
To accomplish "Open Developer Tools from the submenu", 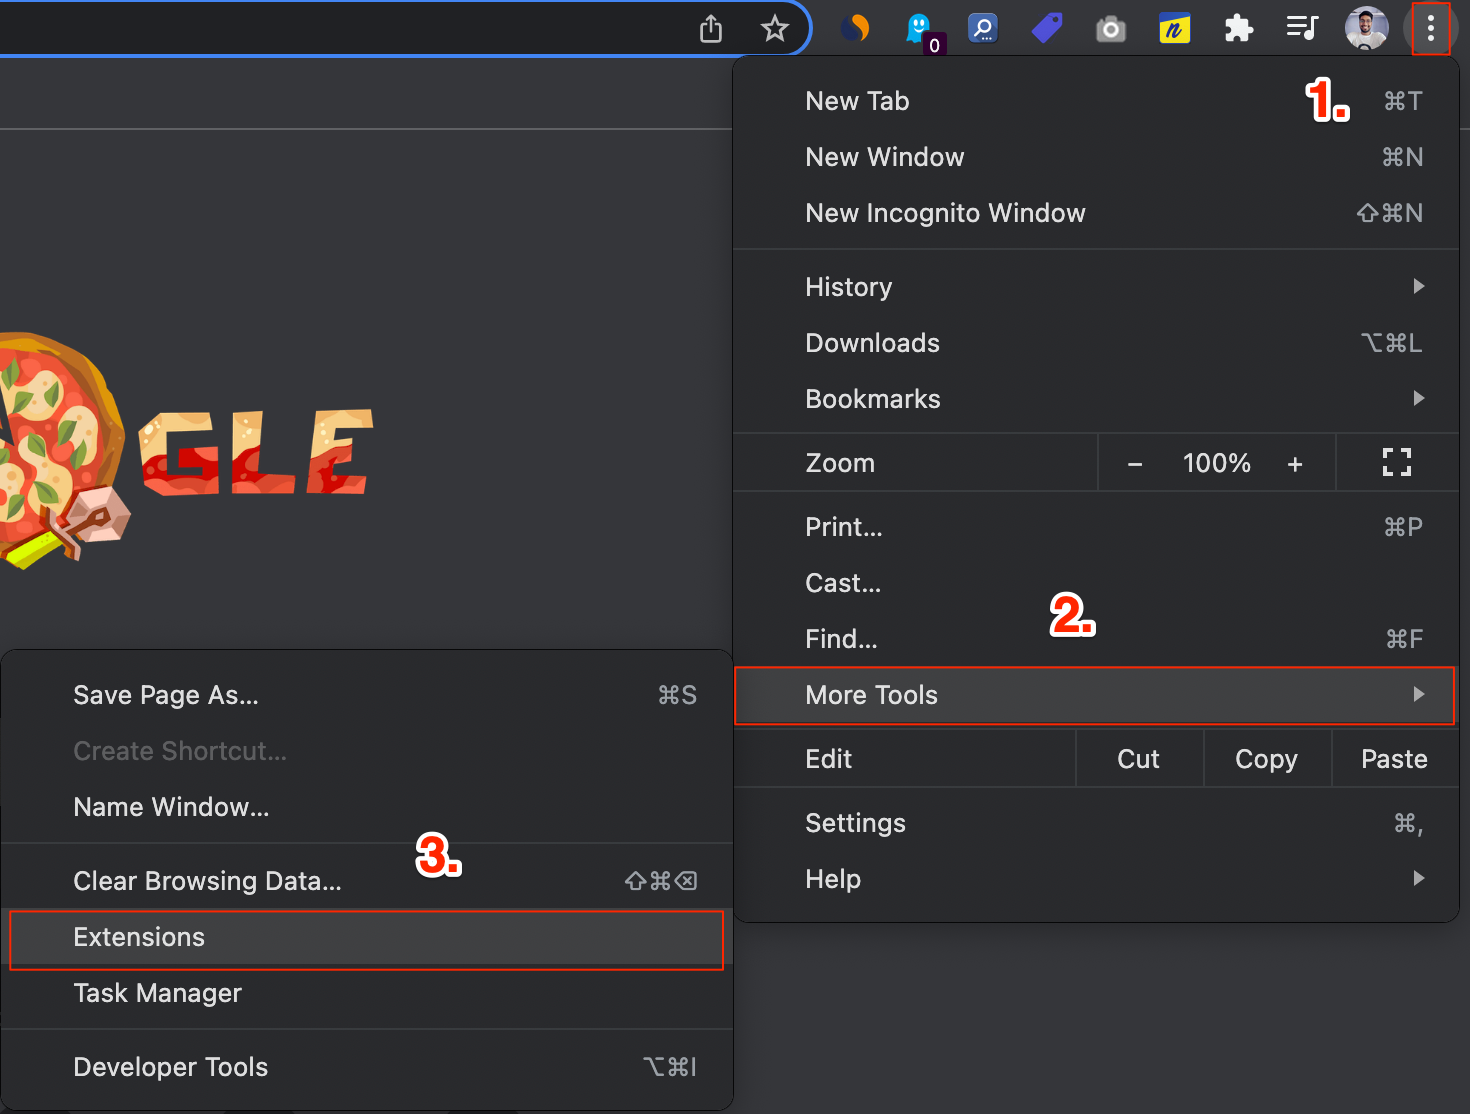I will click(x=170, y=1066).
